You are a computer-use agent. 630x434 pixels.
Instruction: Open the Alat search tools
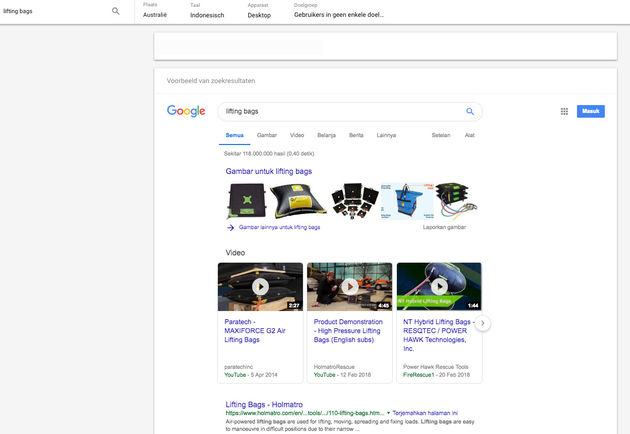469,135
